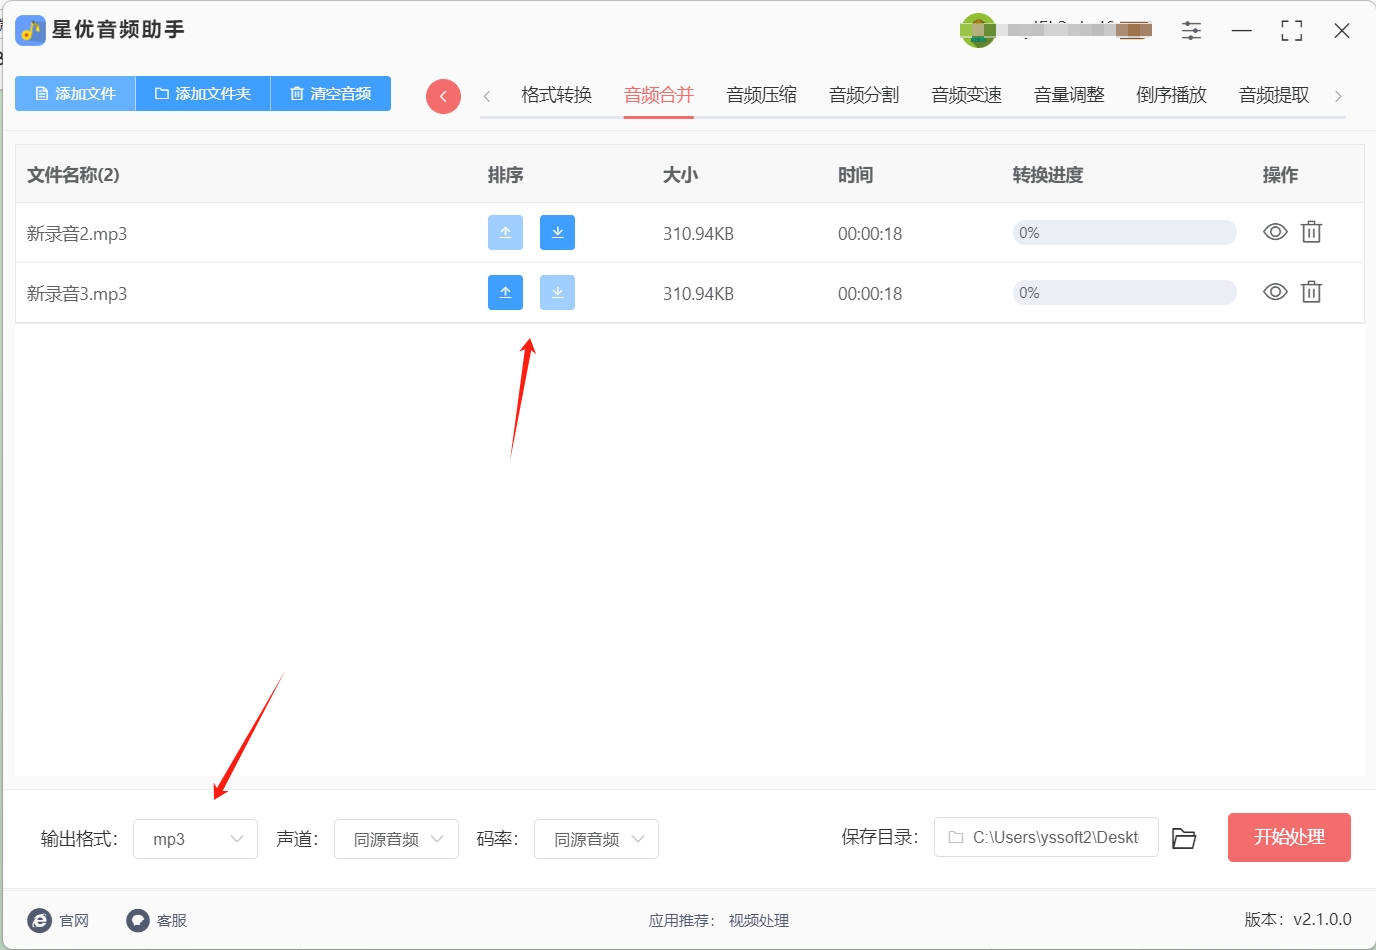Select the file name 新录音3.mp3

click(77, 294)
